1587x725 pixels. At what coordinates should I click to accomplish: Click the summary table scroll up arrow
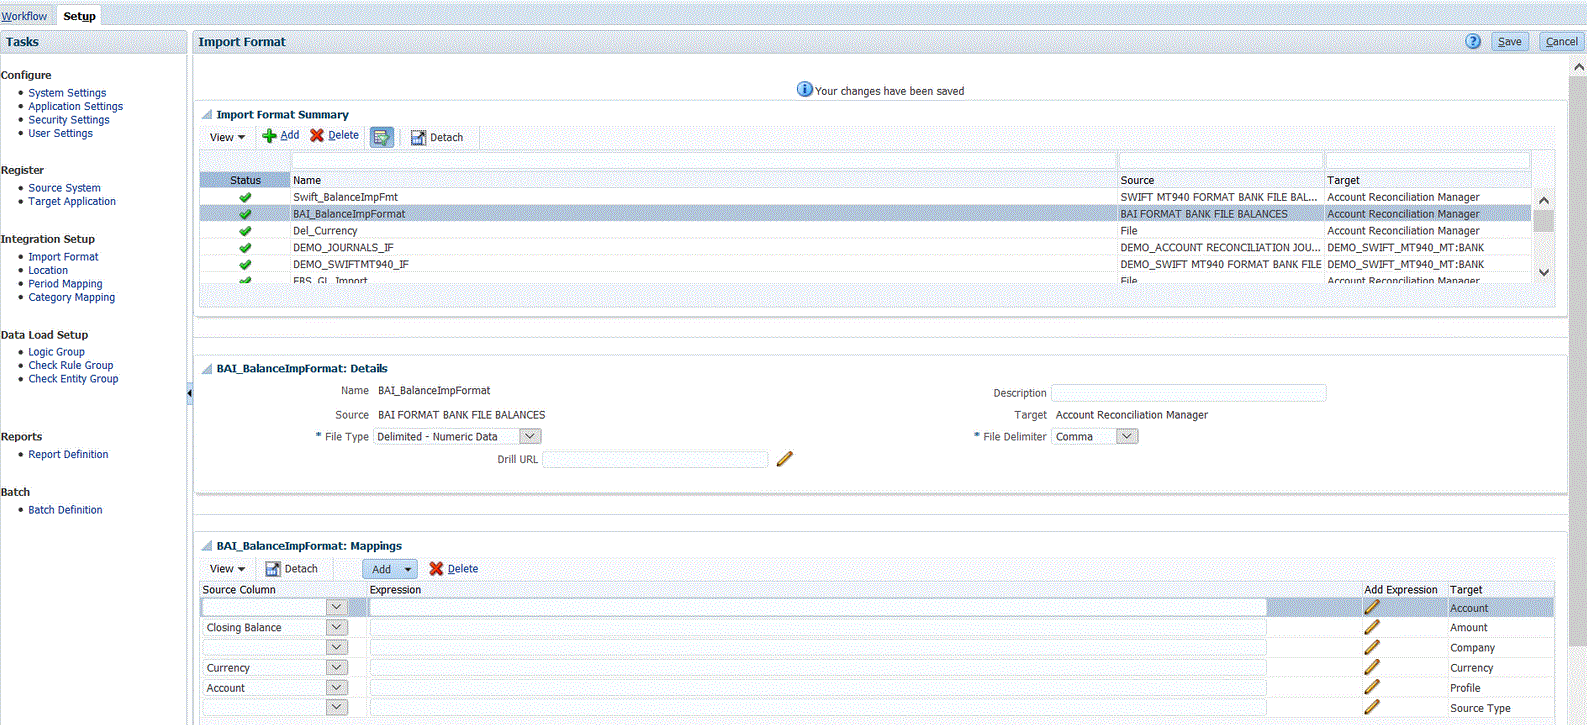[x=1543, y=201]
